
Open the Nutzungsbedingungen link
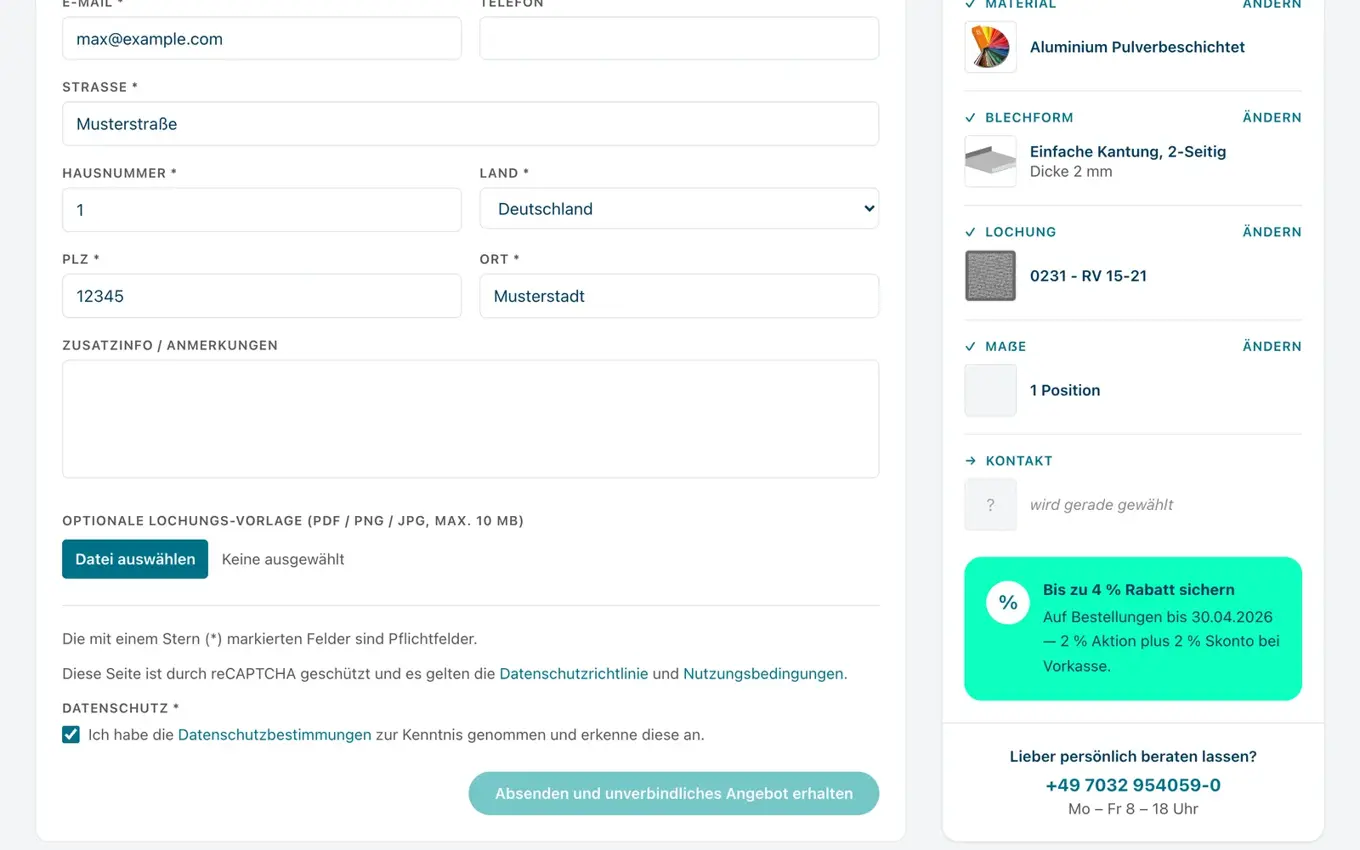[x=763, y=674]
